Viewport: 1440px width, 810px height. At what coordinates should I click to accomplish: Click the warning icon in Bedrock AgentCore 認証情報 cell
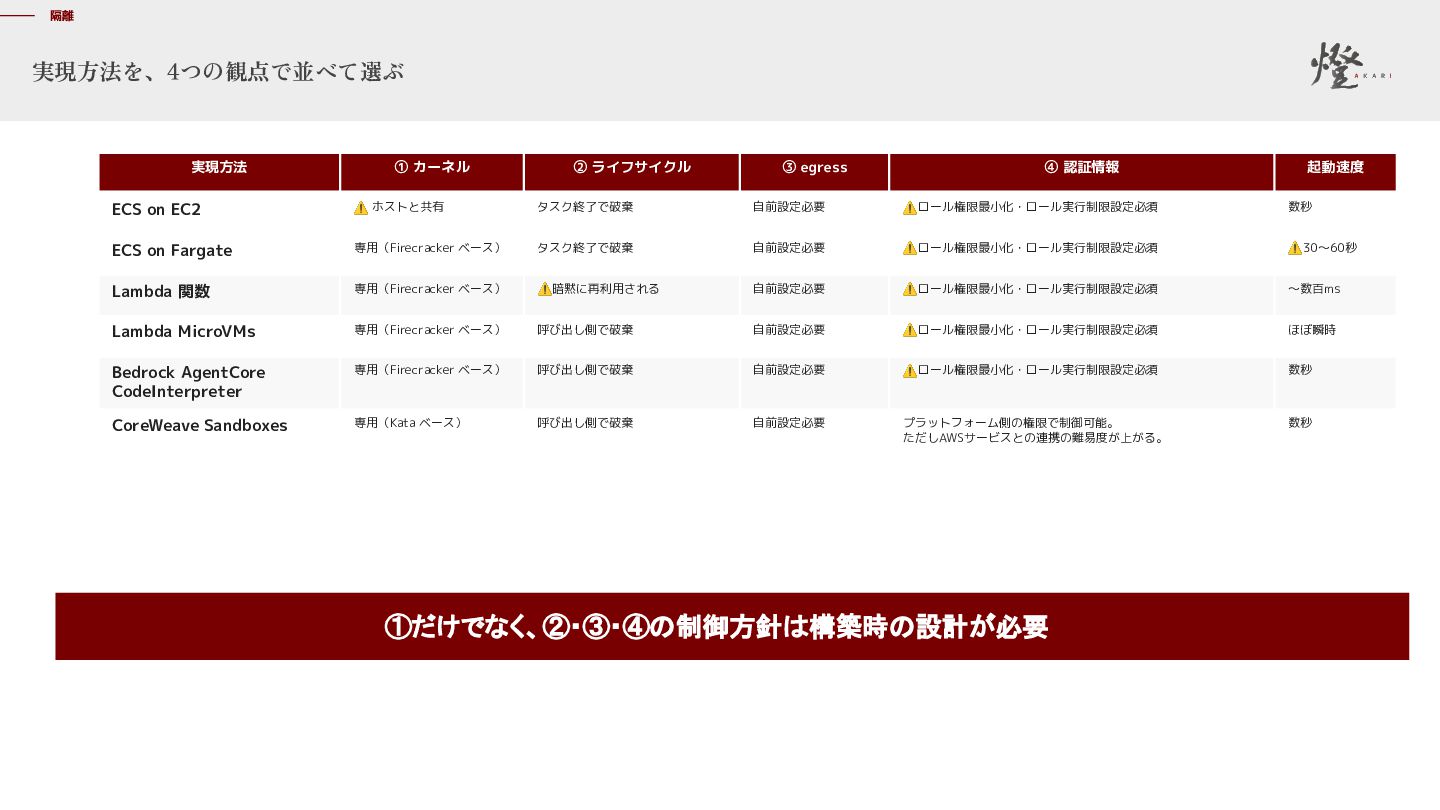click(x=910, y=371)
